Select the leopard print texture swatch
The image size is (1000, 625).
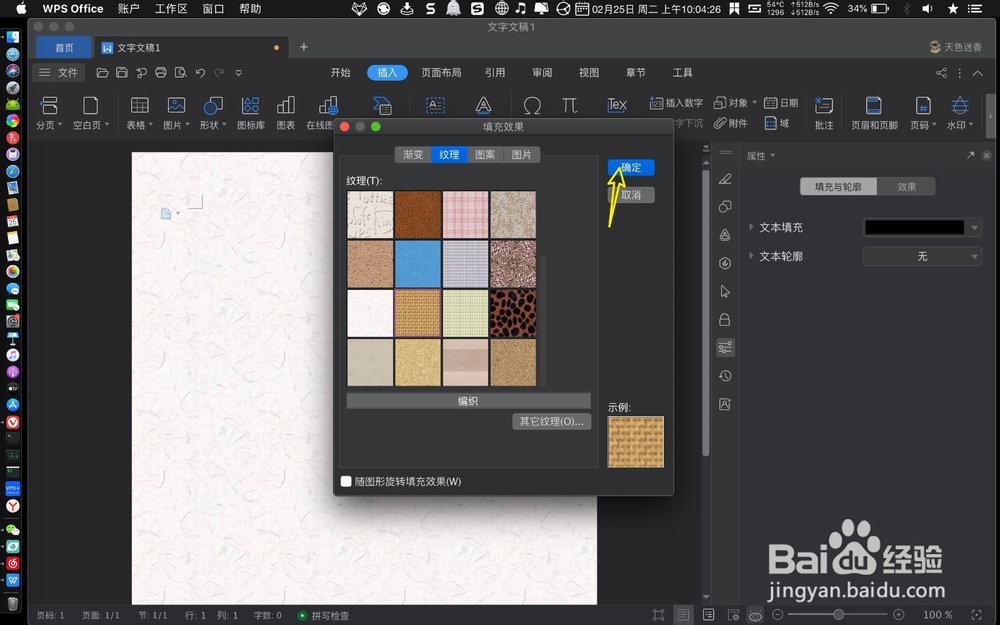[x=513, y=311]
